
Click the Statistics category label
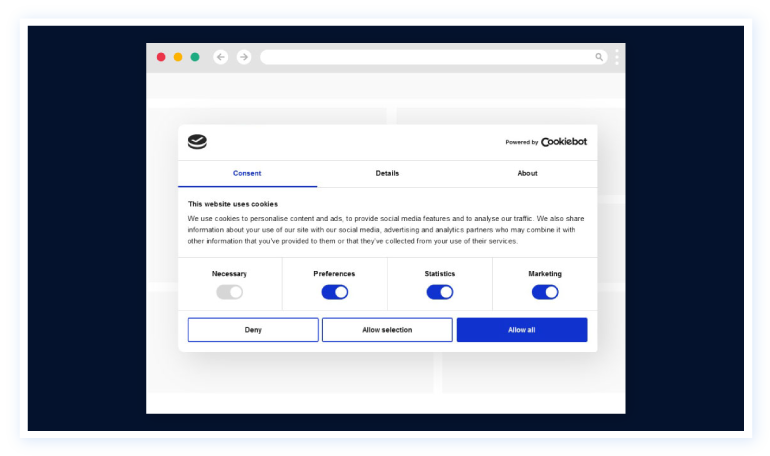tap(440, 273)
